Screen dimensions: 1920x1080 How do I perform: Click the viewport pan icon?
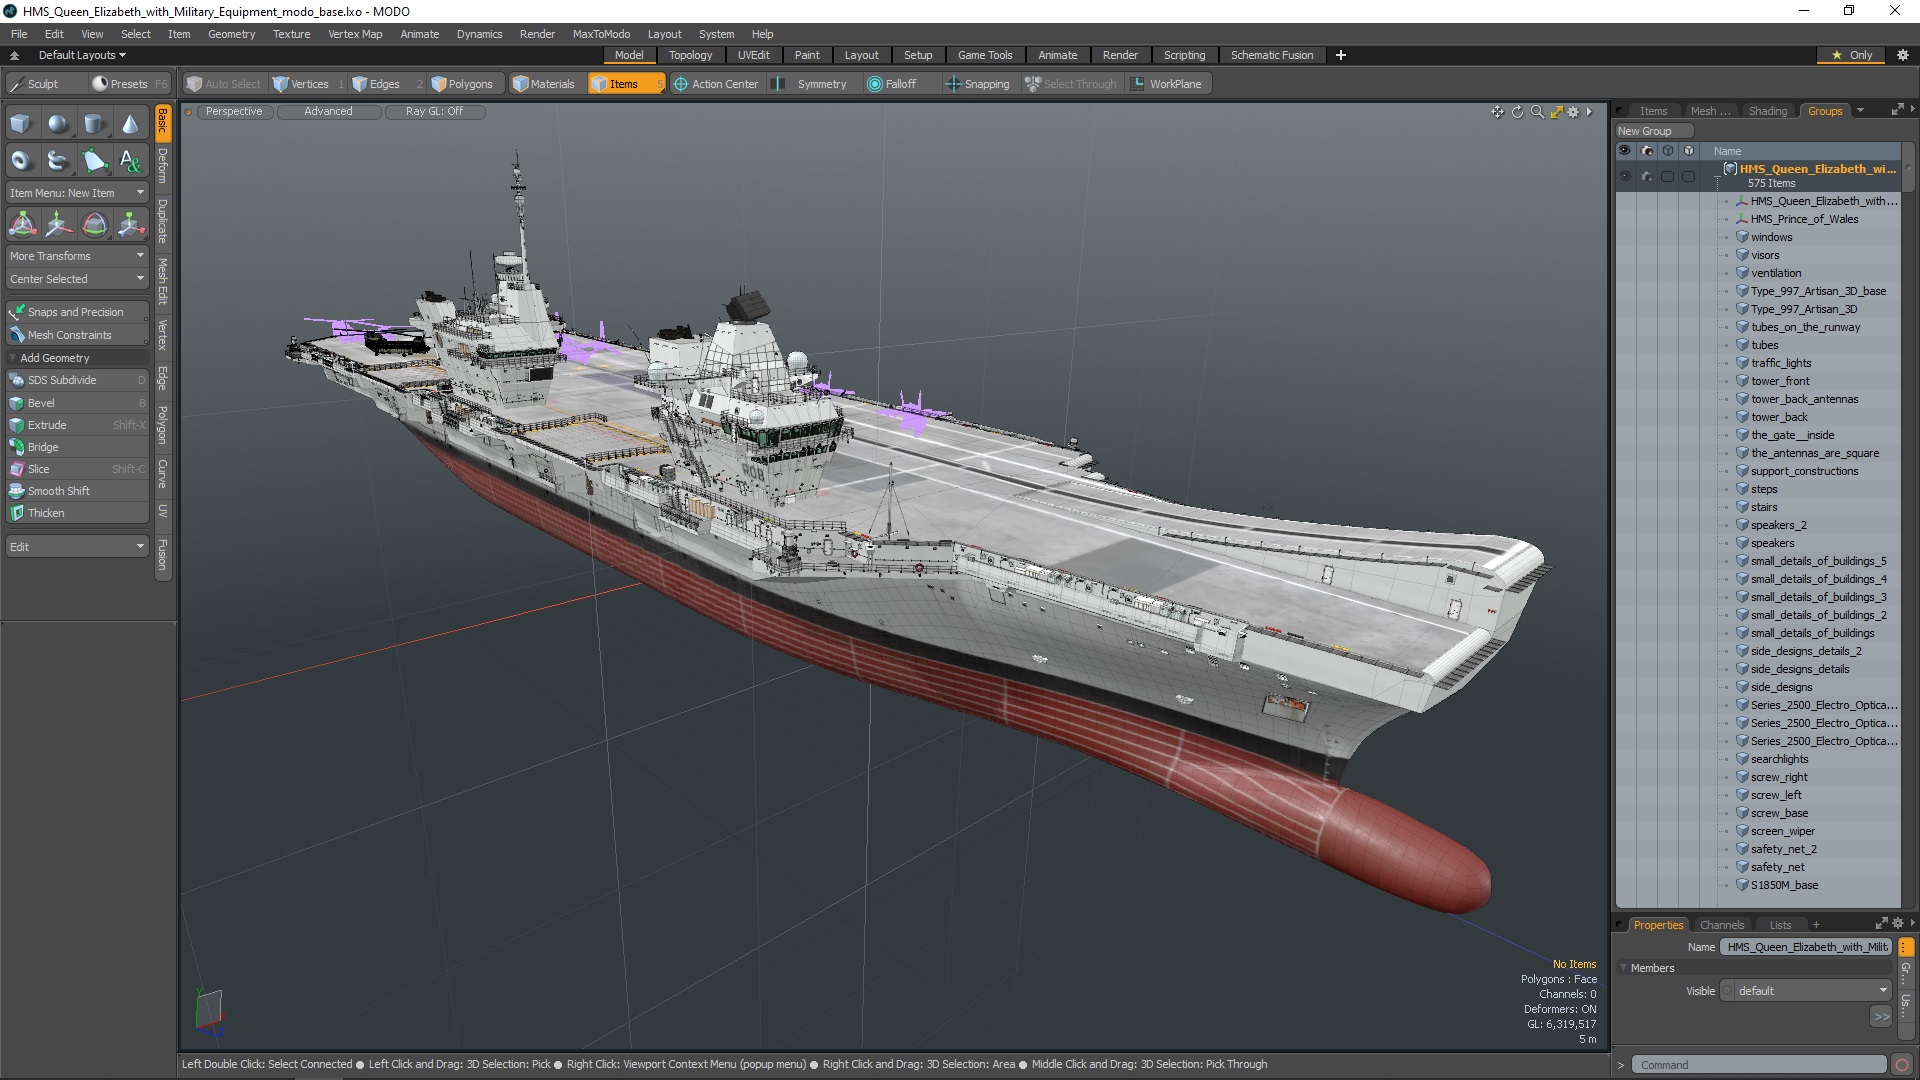click(1497, 112)
